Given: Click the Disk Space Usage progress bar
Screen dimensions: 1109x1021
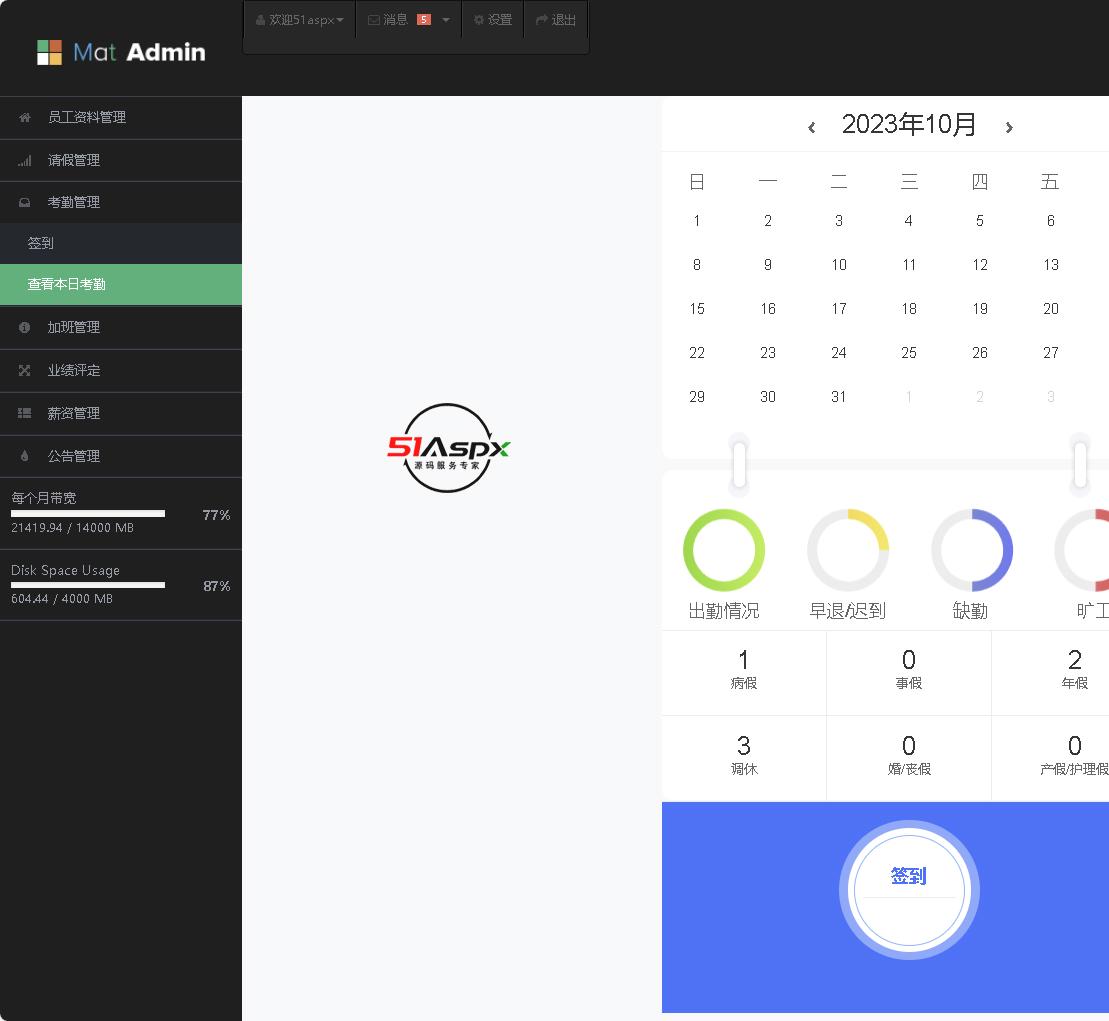Looking at the screenshot, I should click(88, 585).
